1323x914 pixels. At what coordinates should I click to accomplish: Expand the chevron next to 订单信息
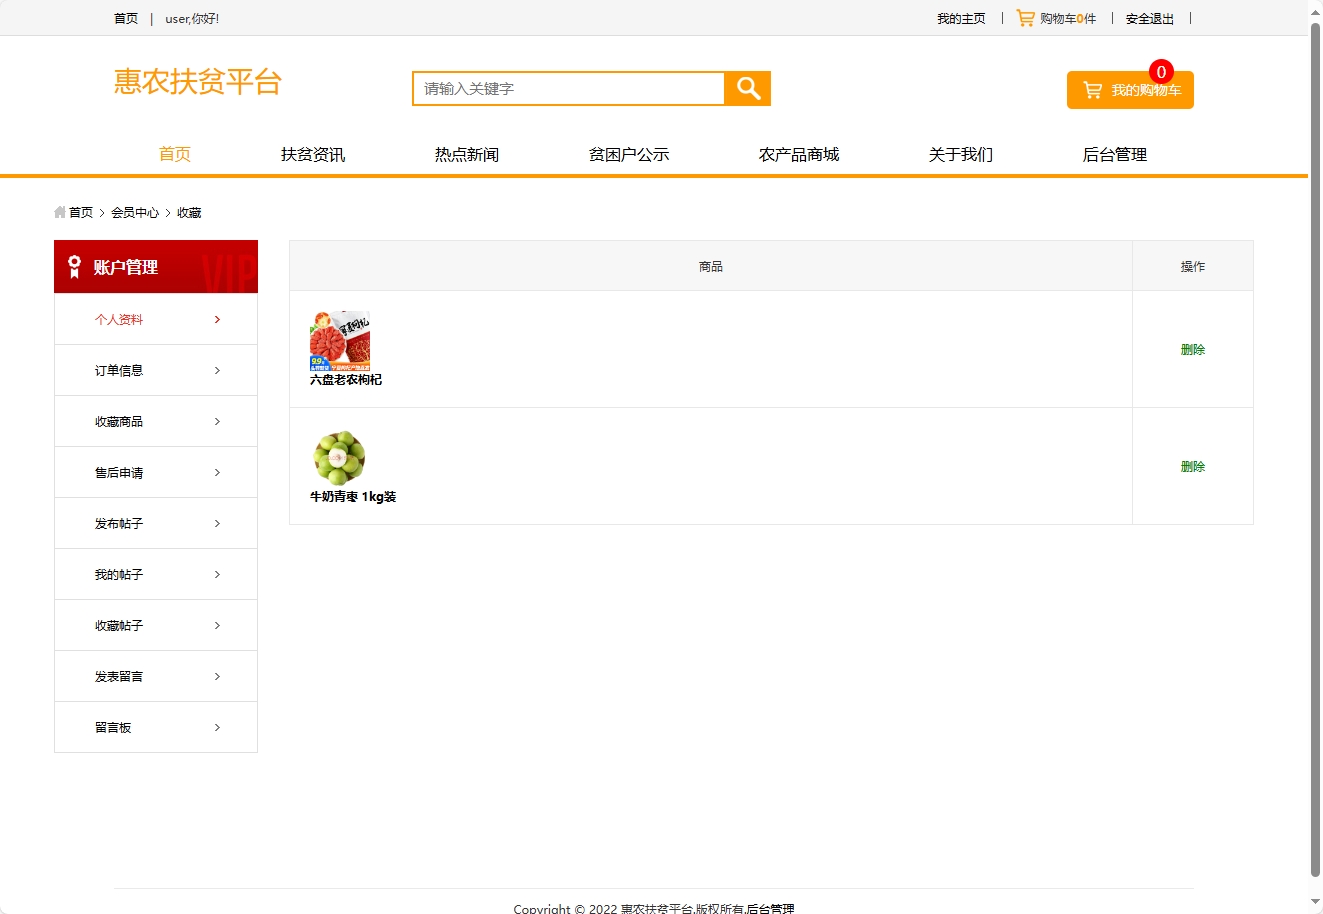217,370
